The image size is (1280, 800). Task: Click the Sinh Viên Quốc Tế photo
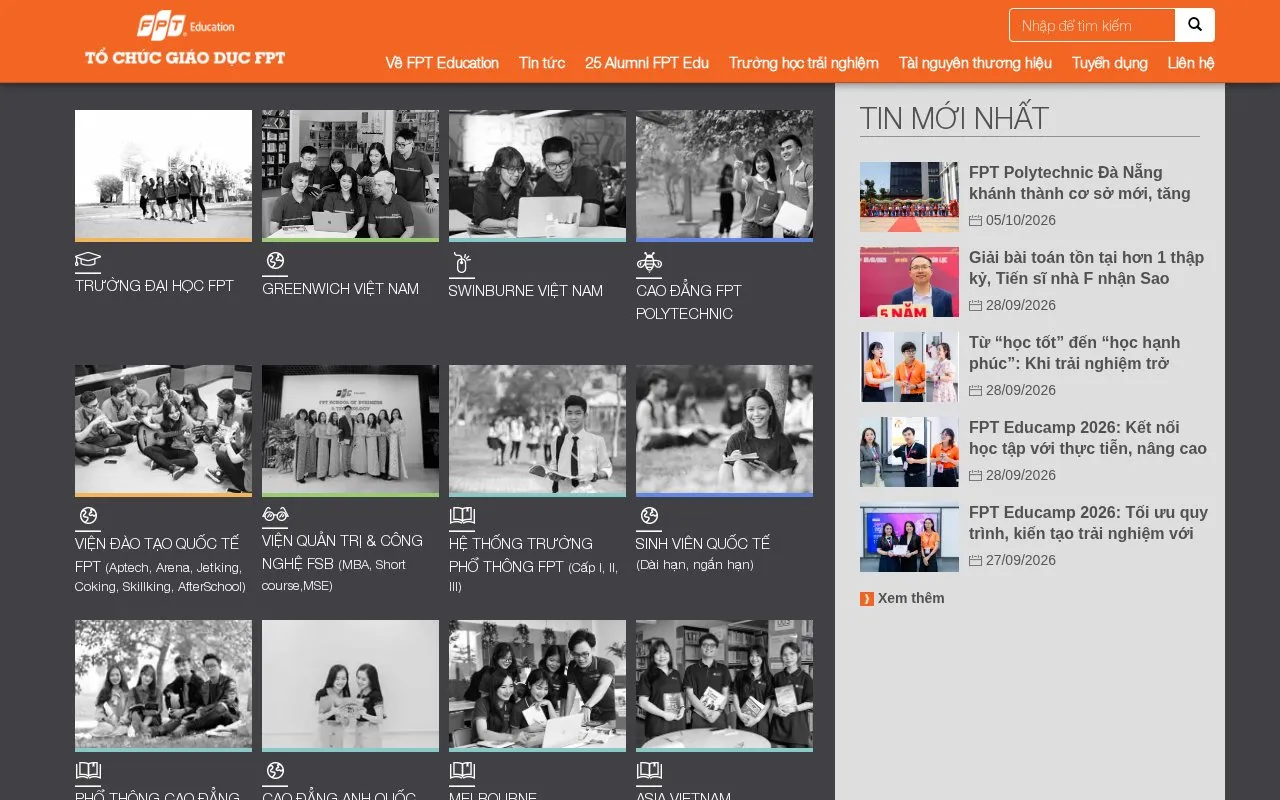tap(724, 431)
